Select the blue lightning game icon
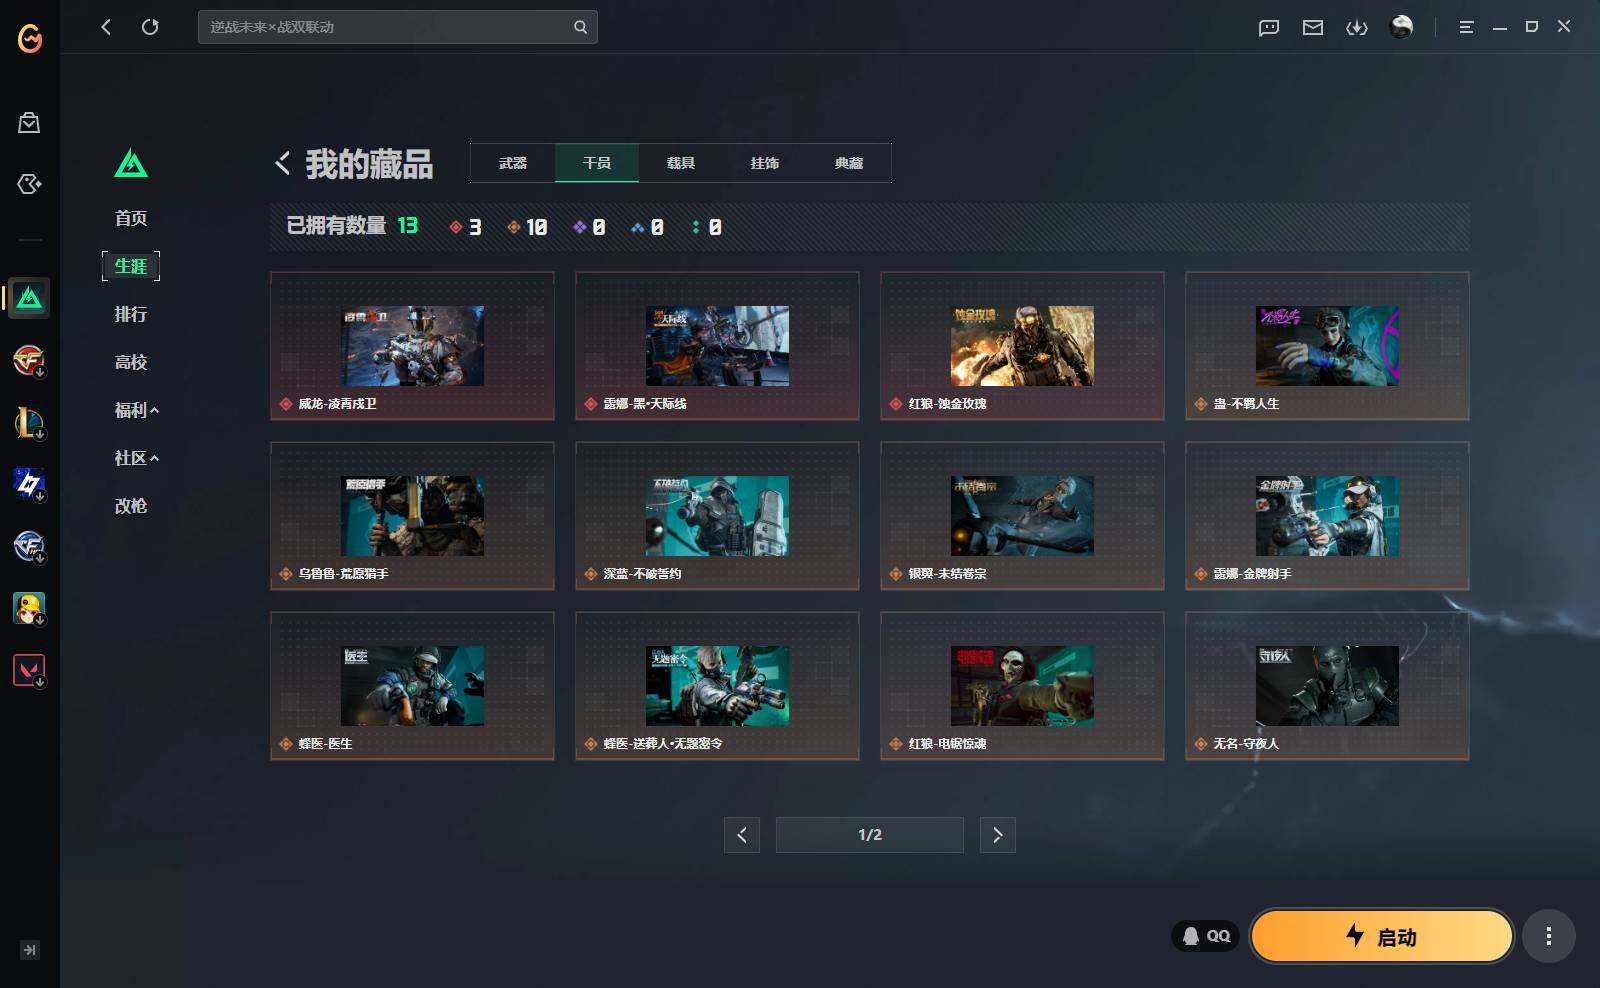 coord(29,484)
